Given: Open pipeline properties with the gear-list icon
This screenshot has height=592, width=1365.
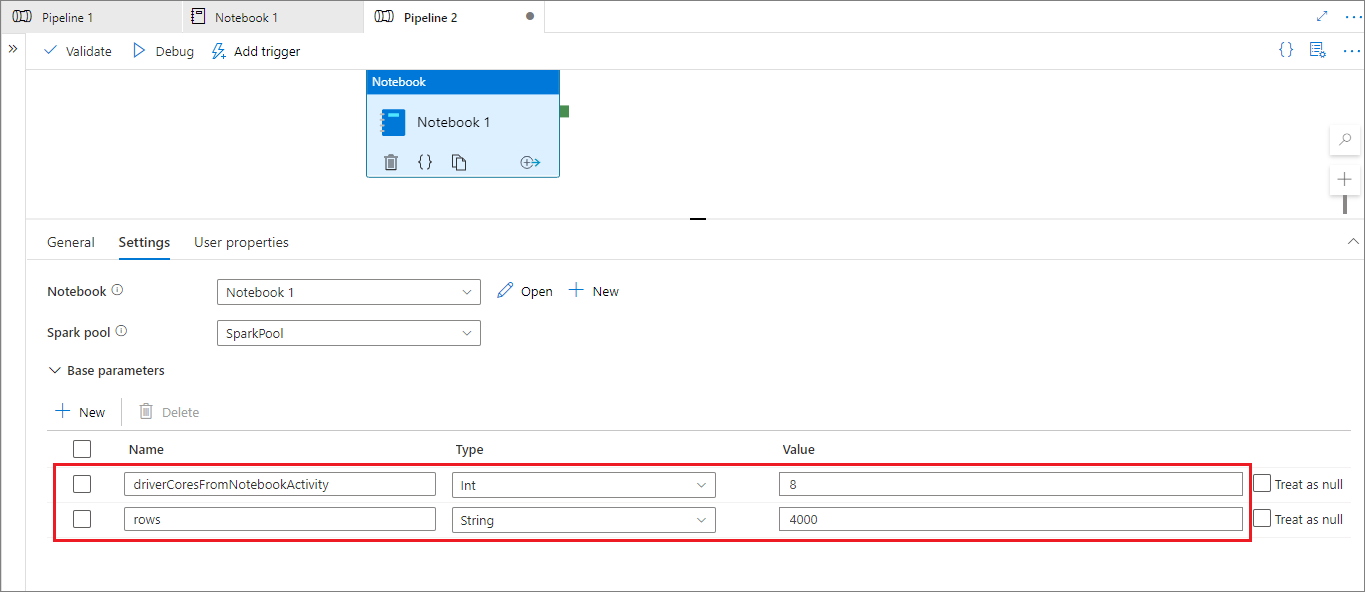Looking at the screenshot, I should pos(1317,50).
